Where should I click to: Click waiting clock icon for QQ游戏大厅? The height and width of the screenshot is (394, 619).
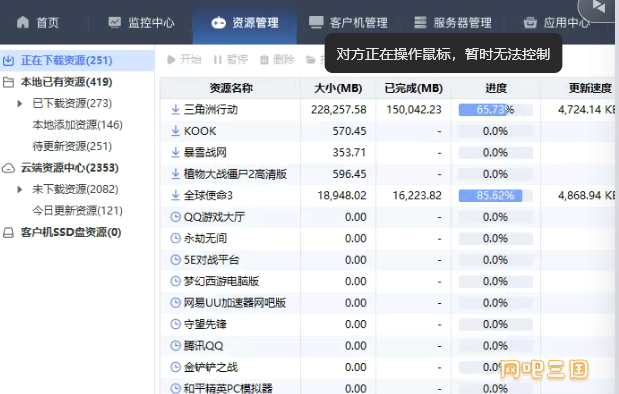[x=175, y=217]
